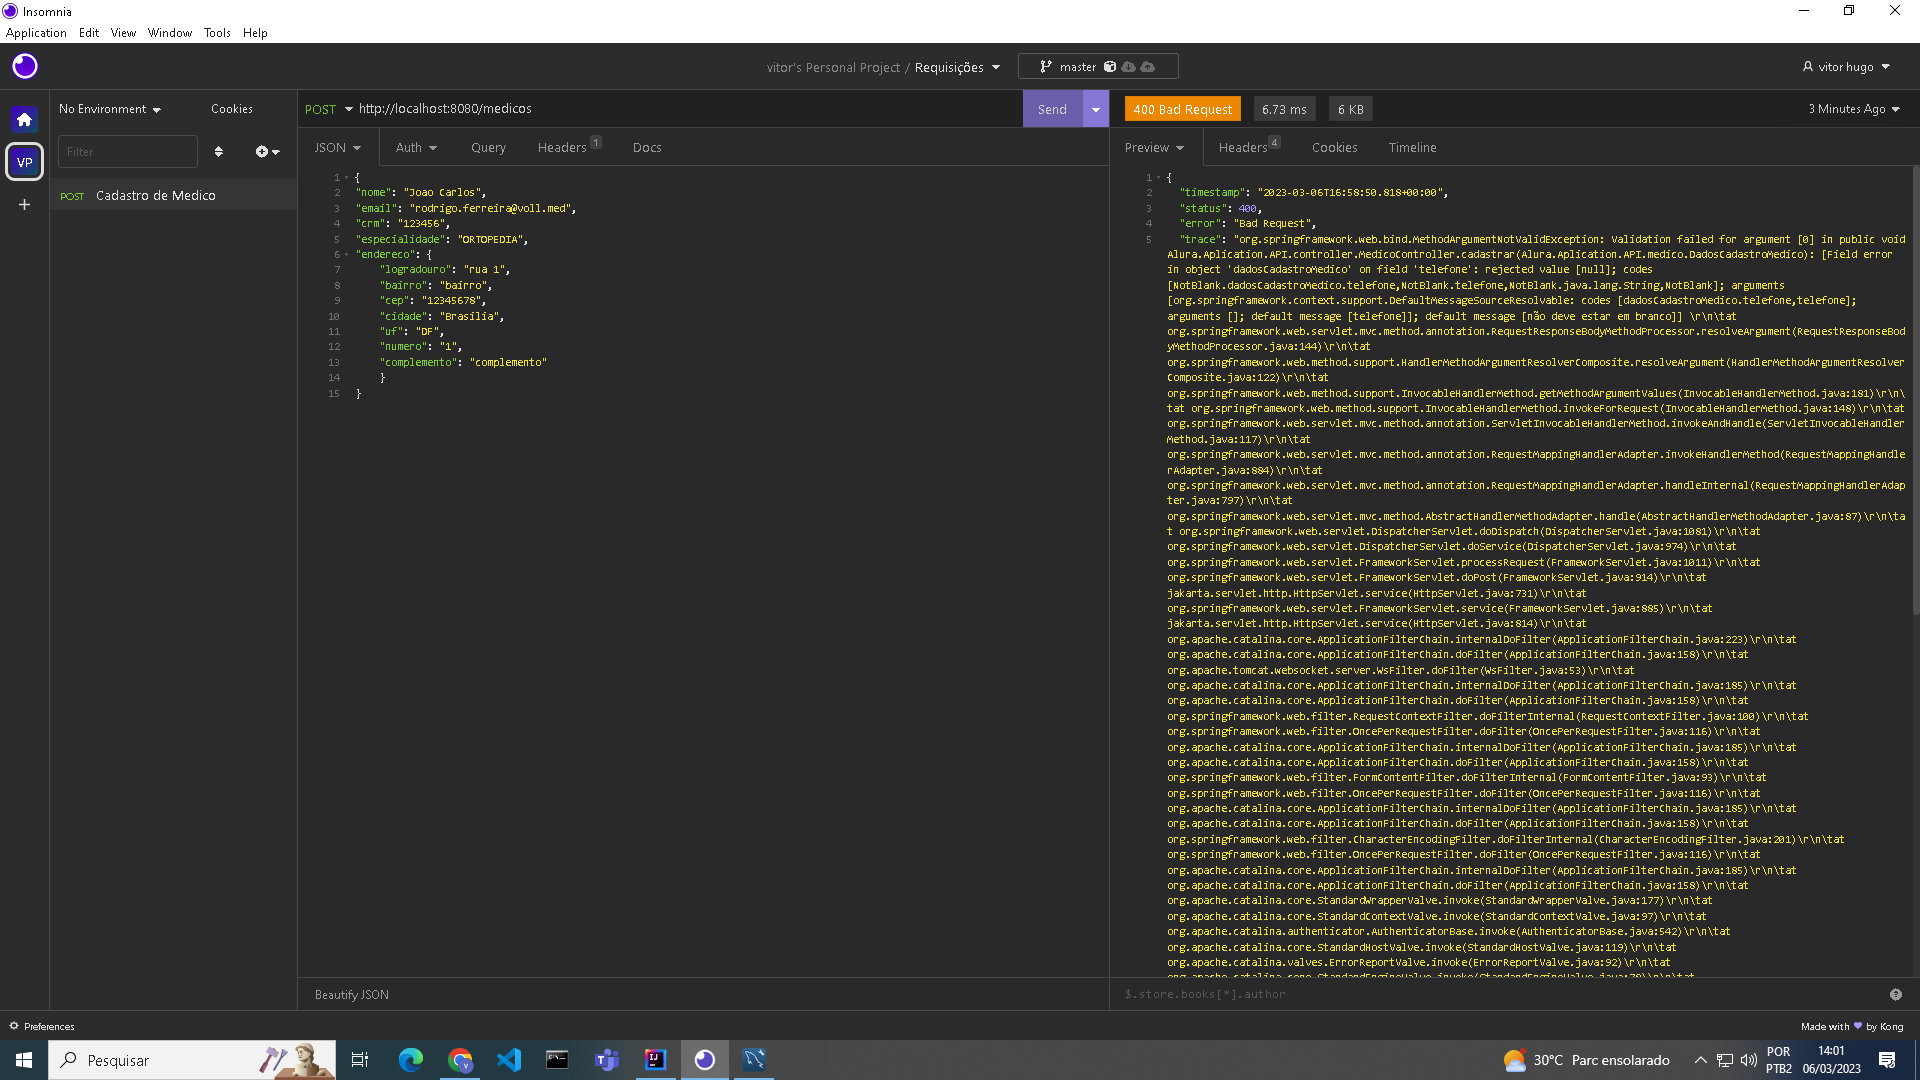The height and width of the screenshot is (1080, 1920).
Task: Open the Application menu
Action: (x=36, y=33)
